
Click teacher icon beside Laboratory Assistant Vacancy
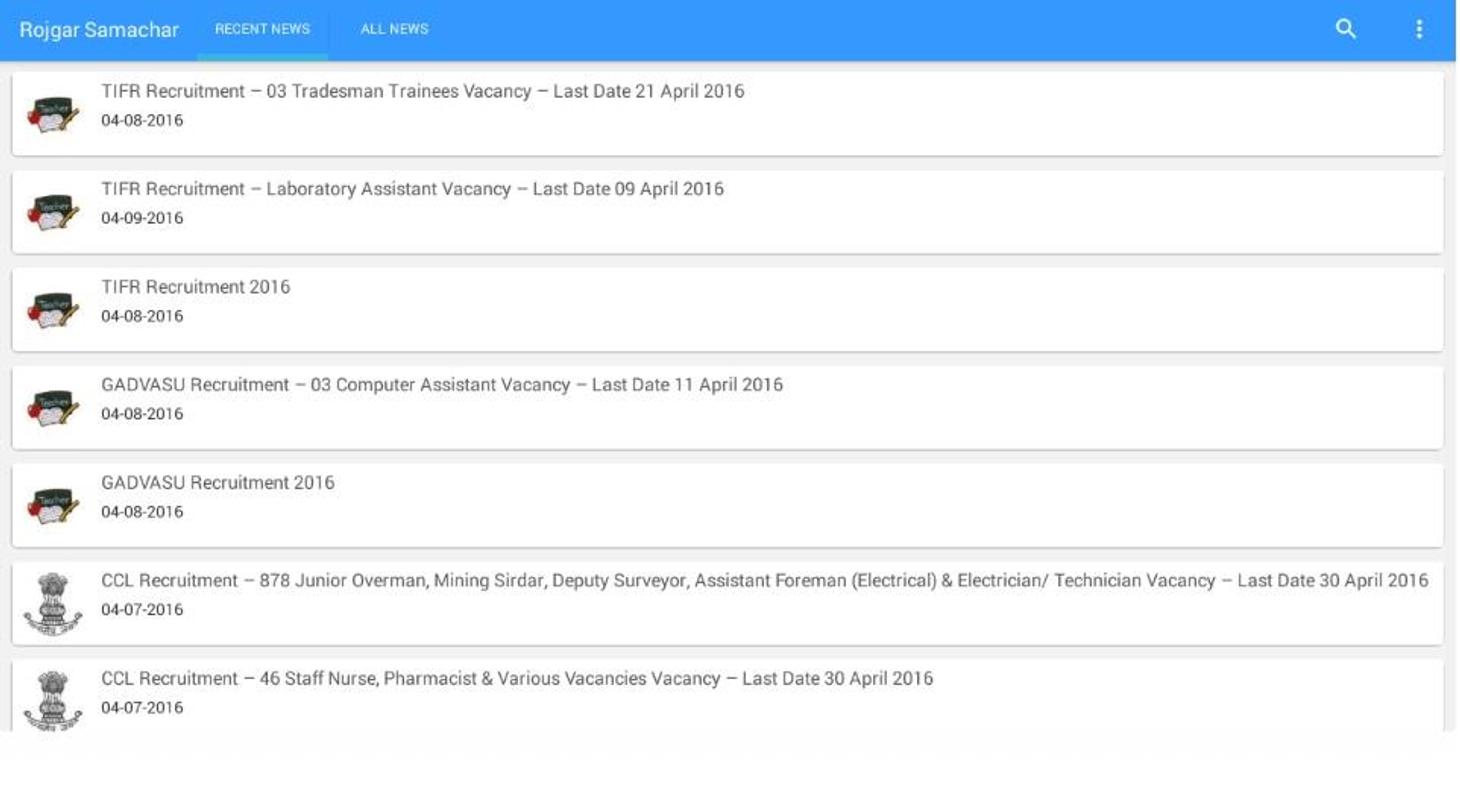pyautogui.click(x=53, y=212)
